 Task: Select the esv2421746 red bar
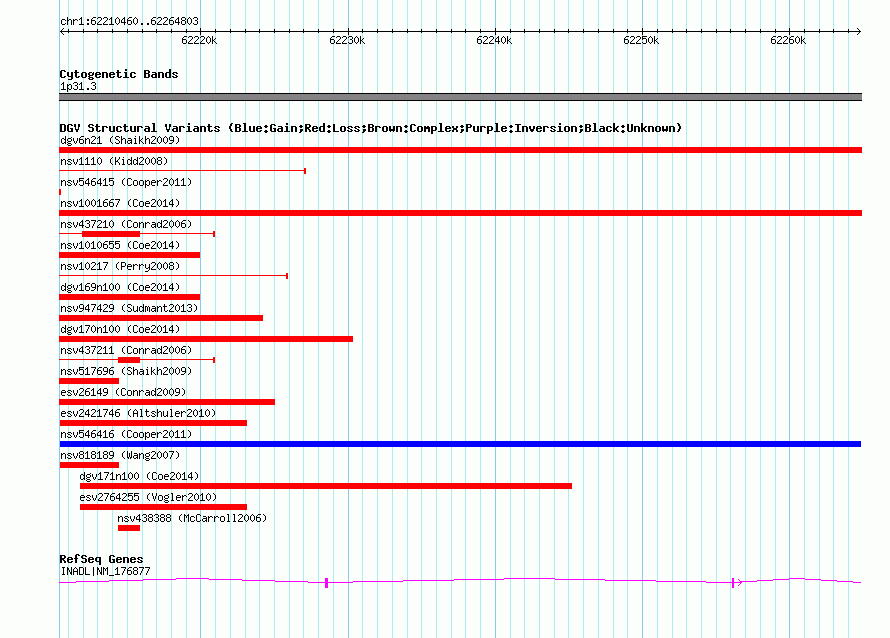click(153, 423)
